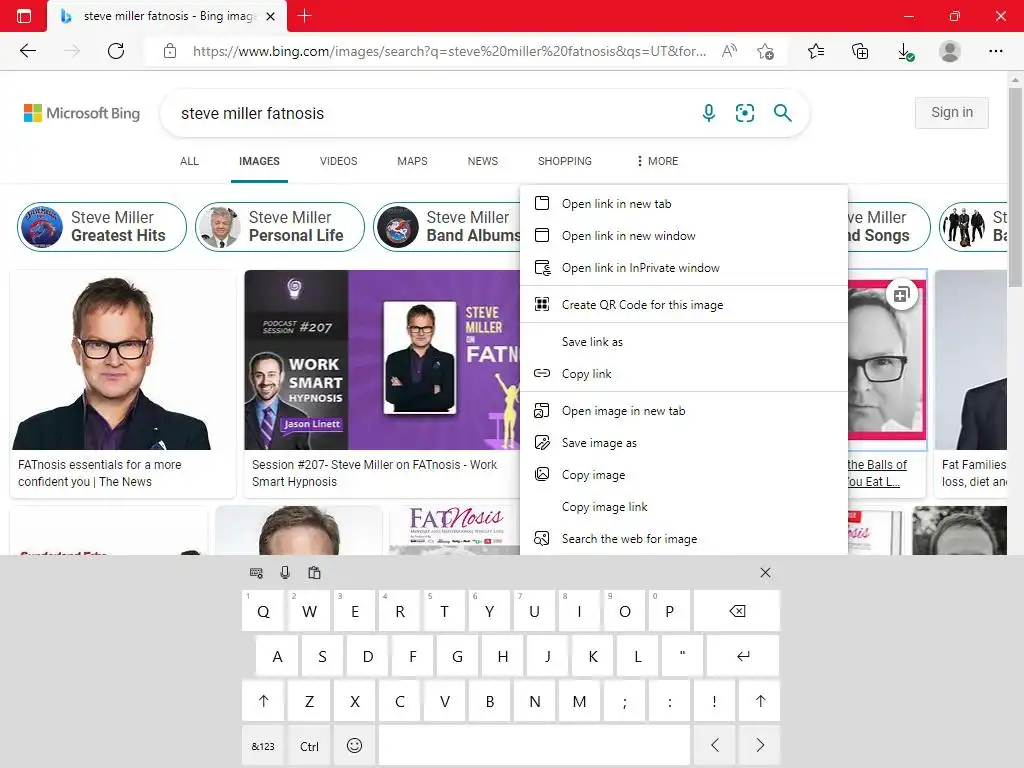Switch to the ALL search tab
Image resolution: width=1024 pixels, height=768 pixels.
(189, 161)
